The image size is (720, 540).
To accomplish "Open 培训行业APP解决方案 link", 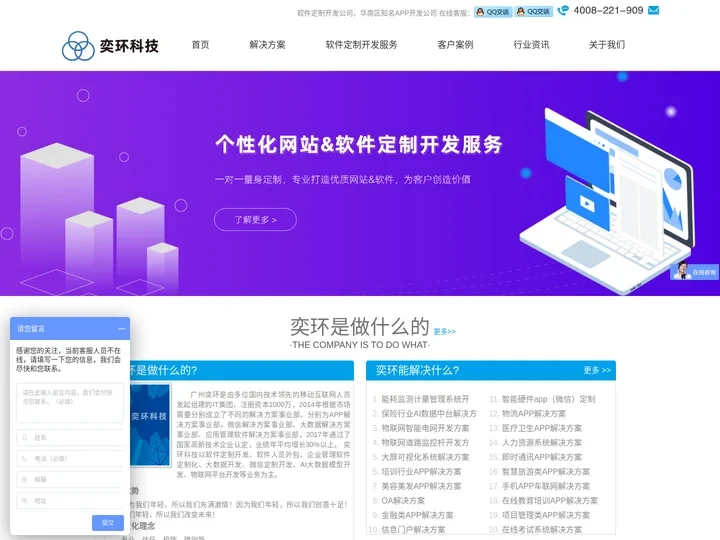I will pyautogui.click(x=421, y=472).
